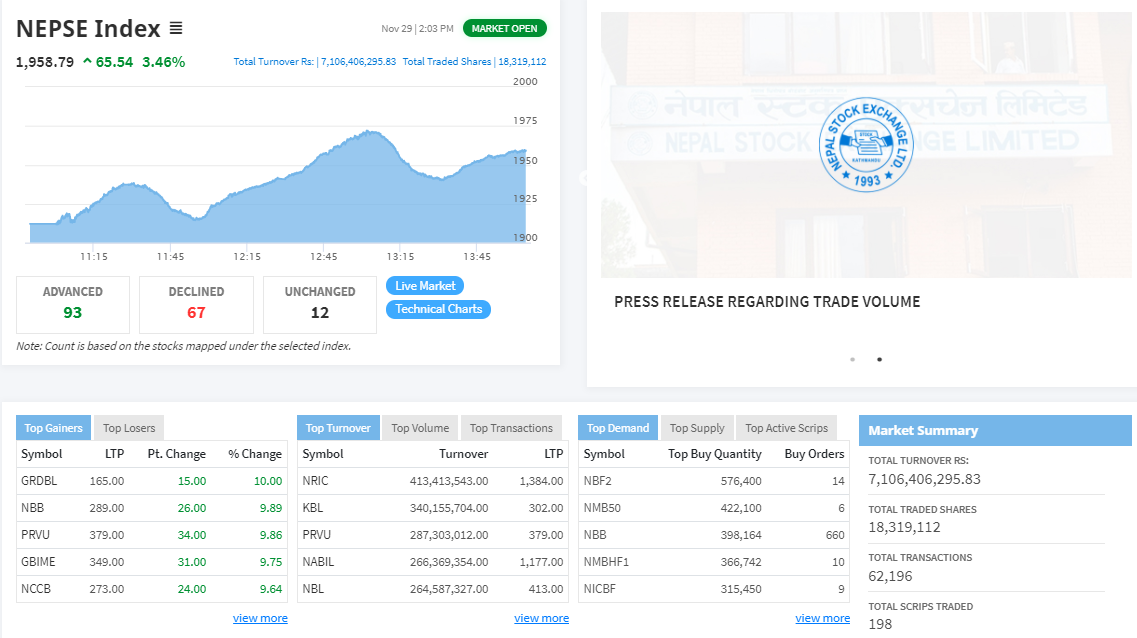
Task: Click the 3.46% change figure
Action: tap(164, 62)
